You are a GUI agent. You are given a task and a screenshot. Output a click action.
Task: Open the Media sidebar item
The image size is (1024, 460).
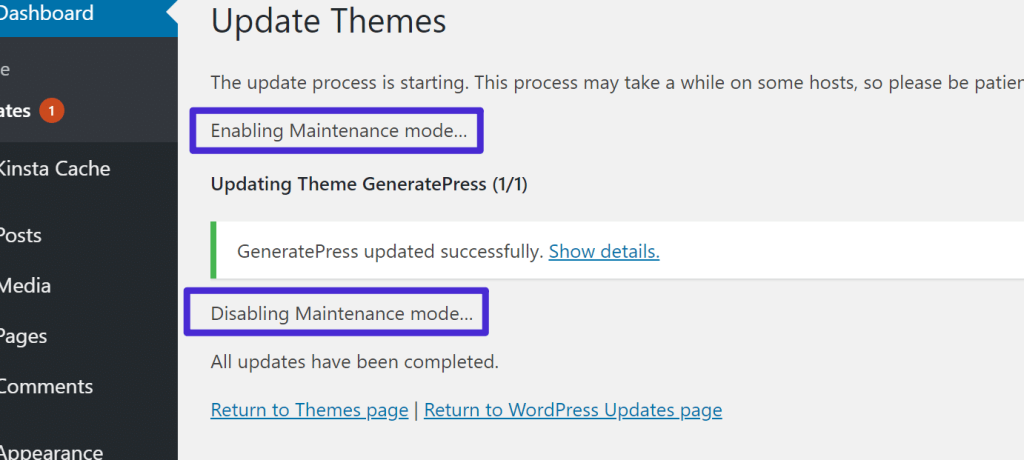(x=25, y=286)
